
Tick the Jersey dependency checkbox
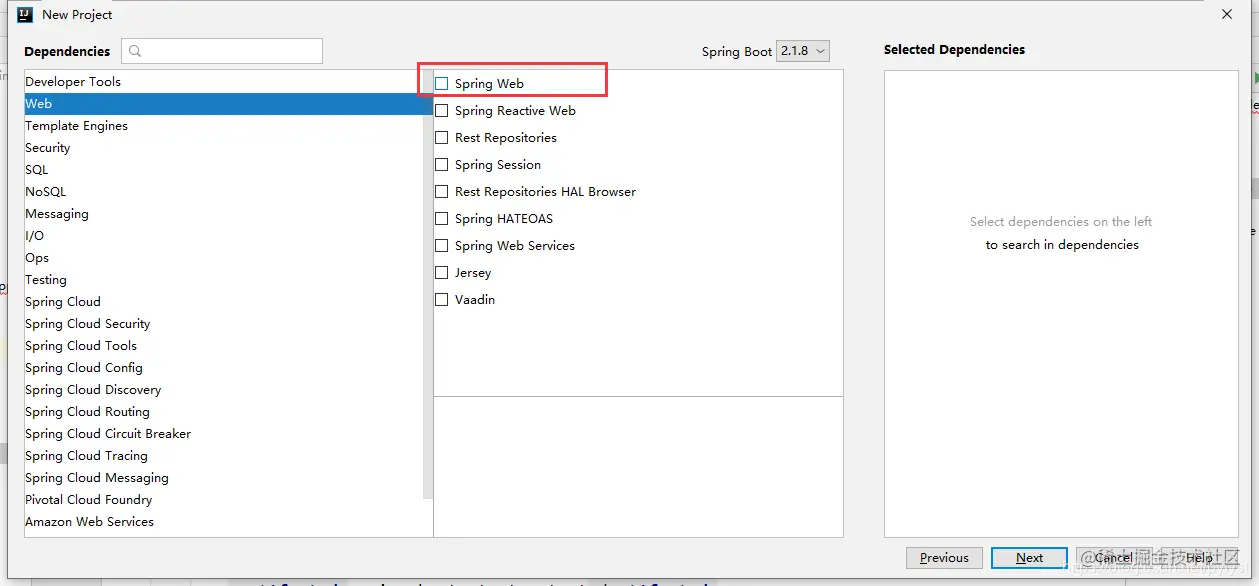(441, 273)
